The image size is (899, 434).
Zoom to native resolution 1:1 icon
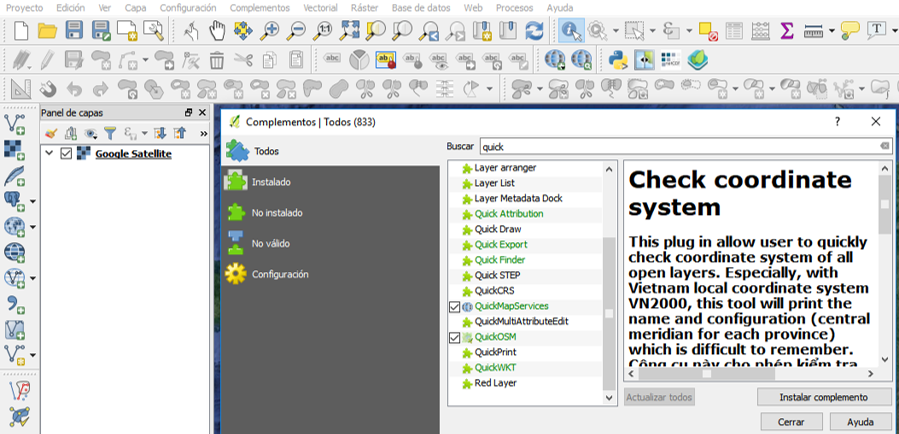[323, 30]
